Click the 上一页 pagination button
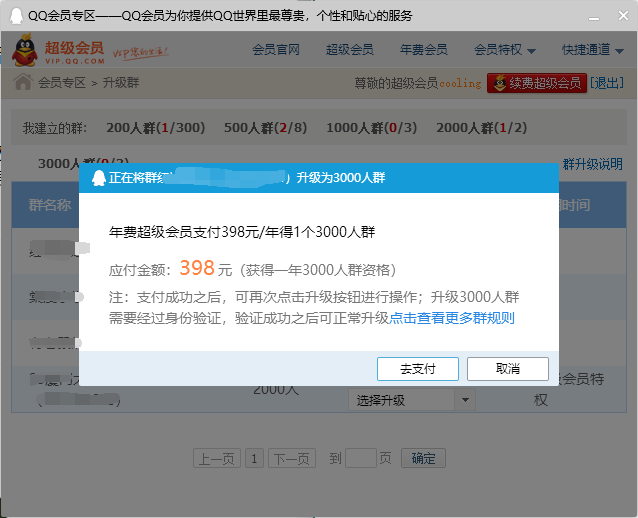The height and width of the screenshot is (518, 638). tap(217, 459)
